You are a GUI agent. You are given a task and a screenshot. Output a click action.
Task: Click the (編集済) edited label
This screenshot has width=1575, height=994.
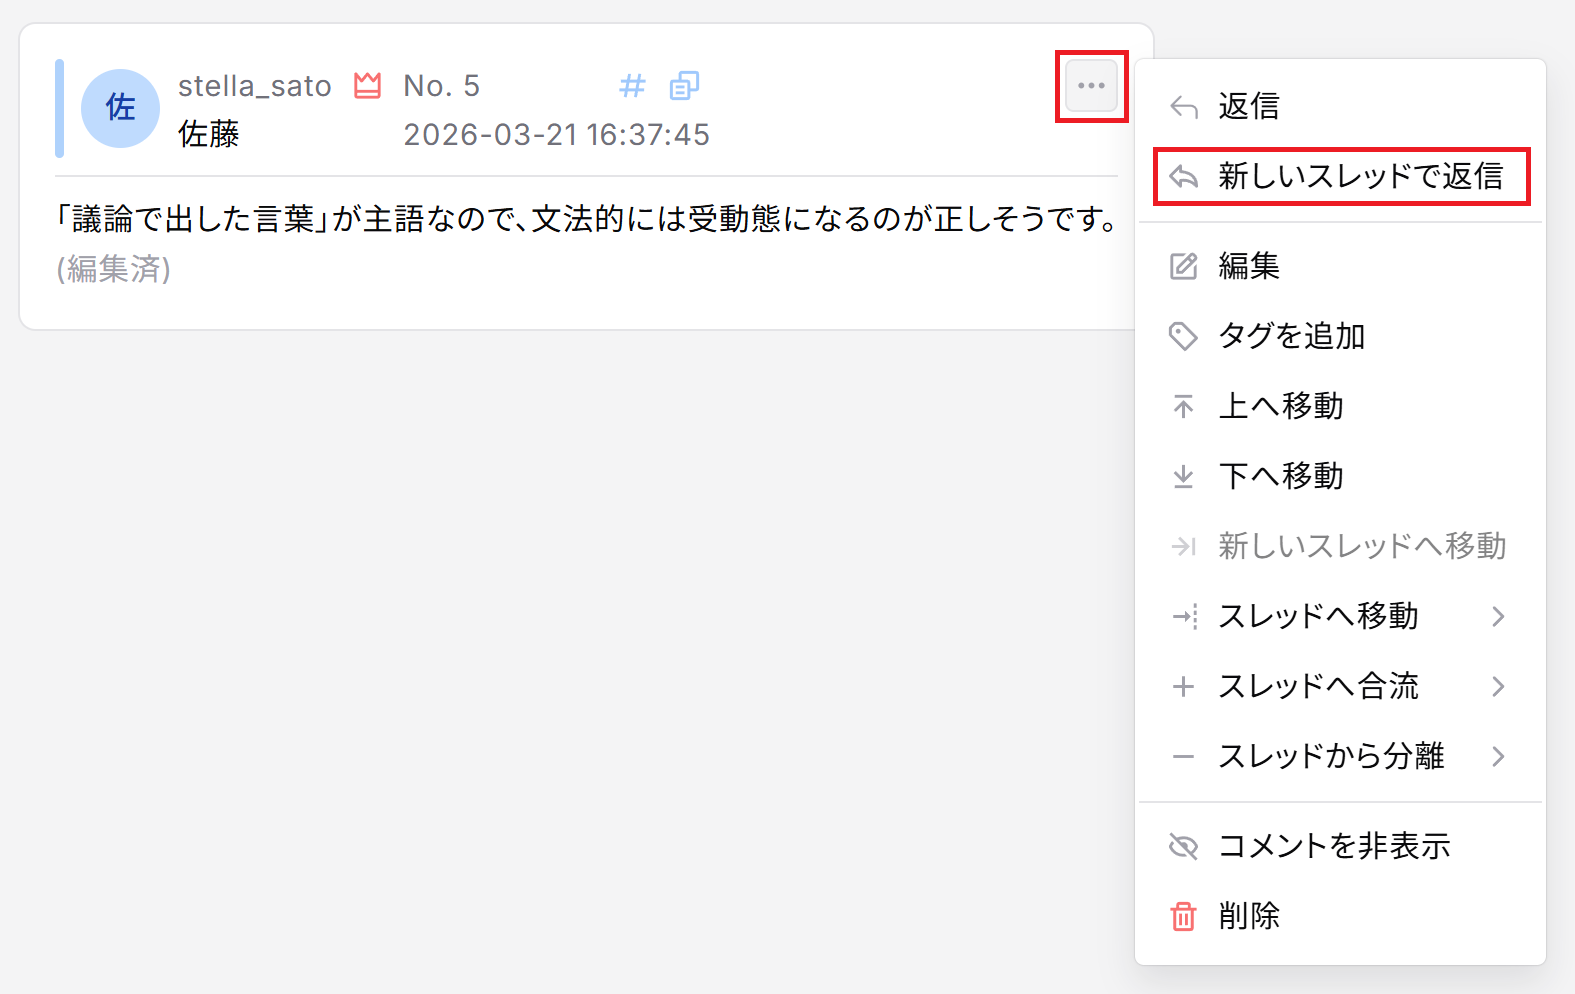tap(113, 269)
